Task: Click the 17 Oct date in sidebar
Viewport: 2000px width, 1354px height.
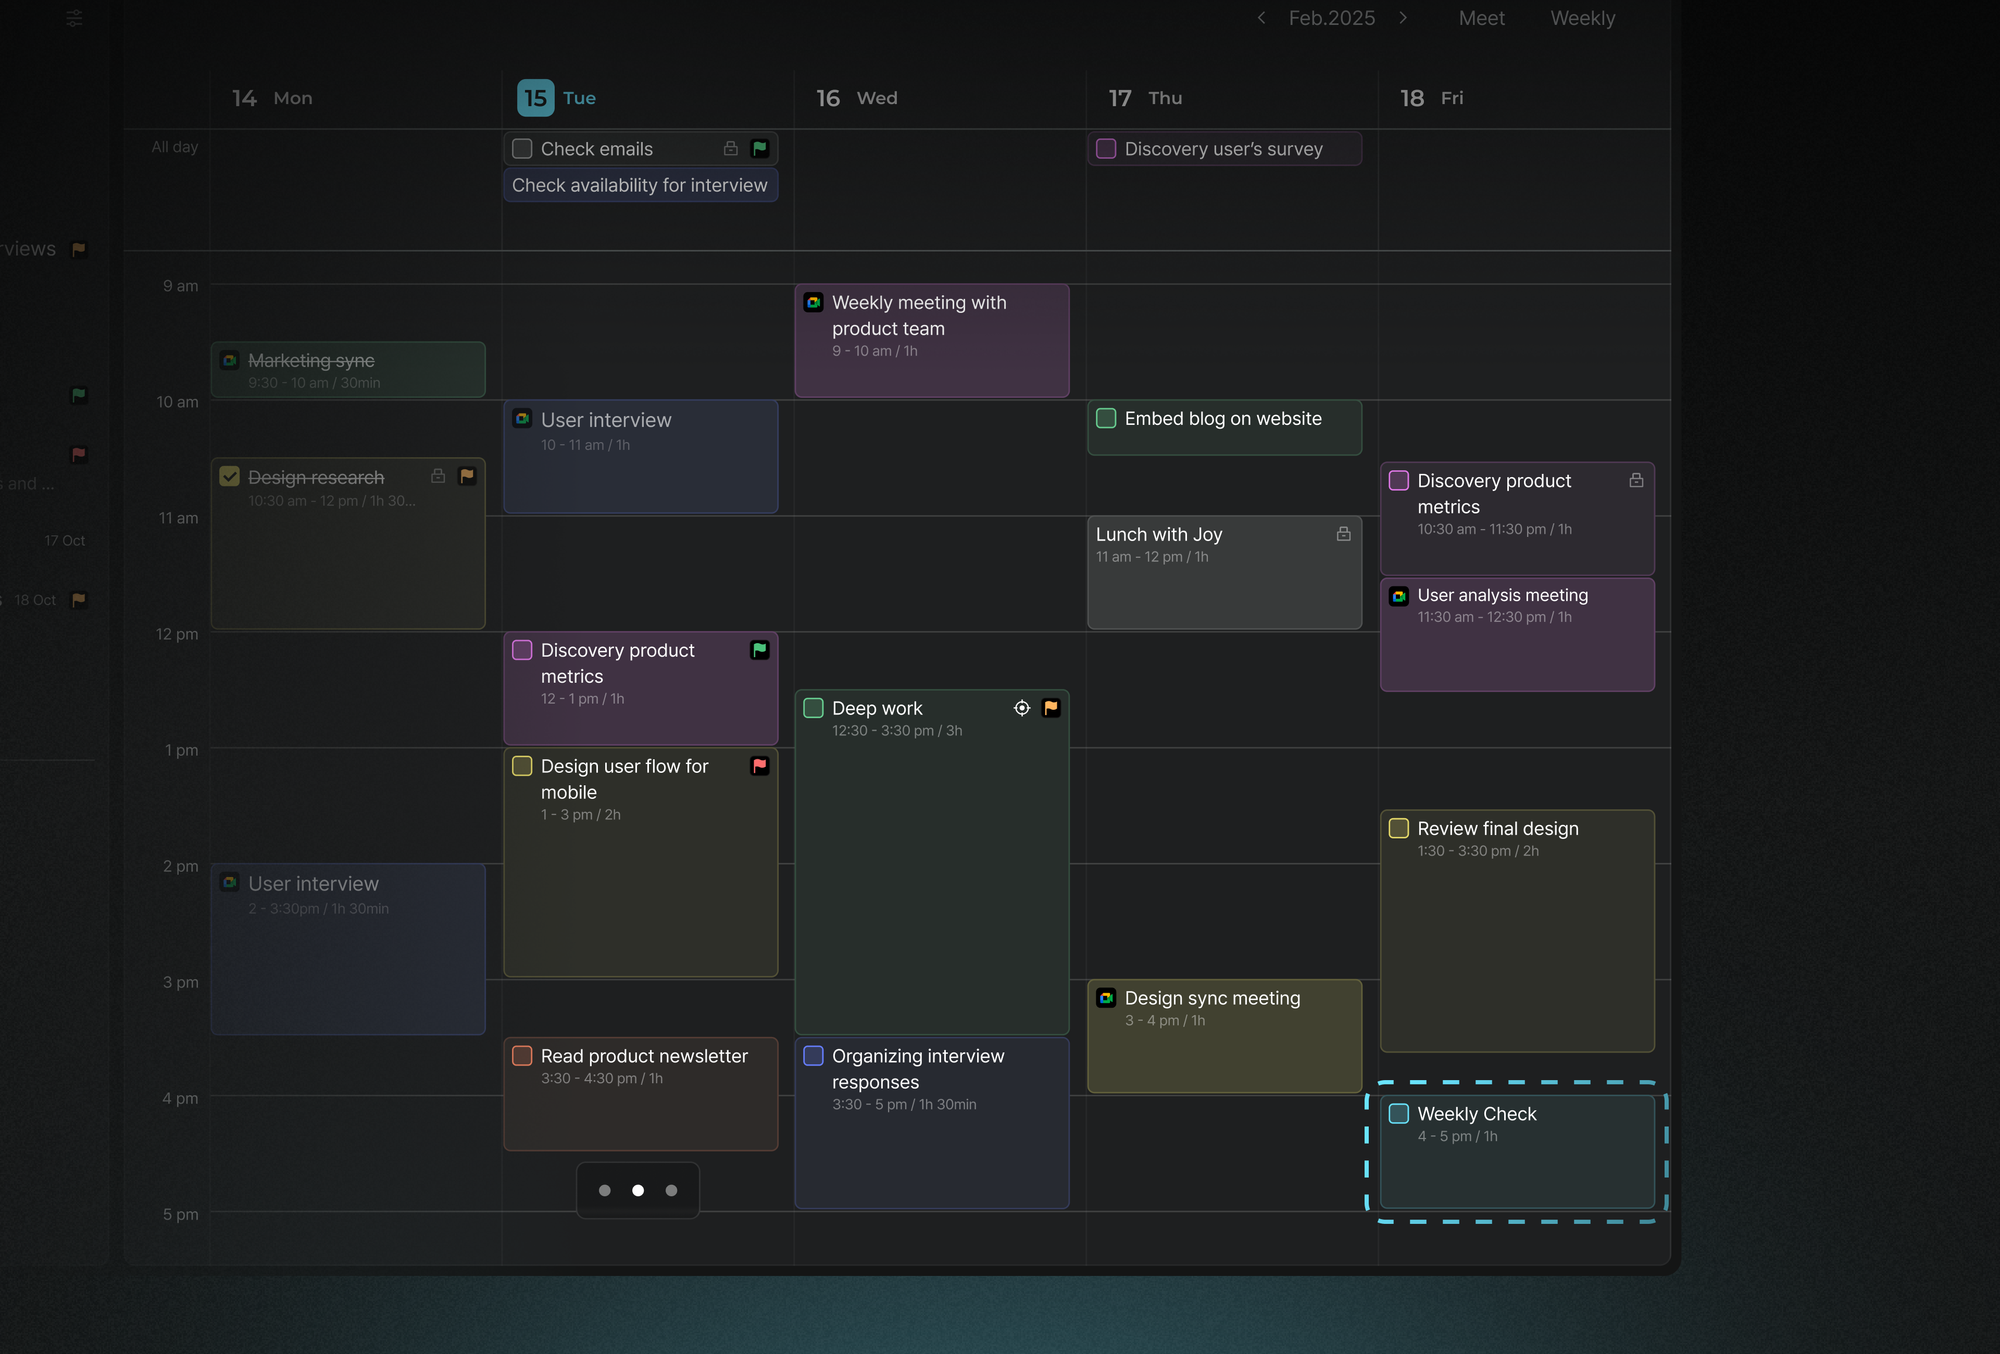Action: [65, 541]
